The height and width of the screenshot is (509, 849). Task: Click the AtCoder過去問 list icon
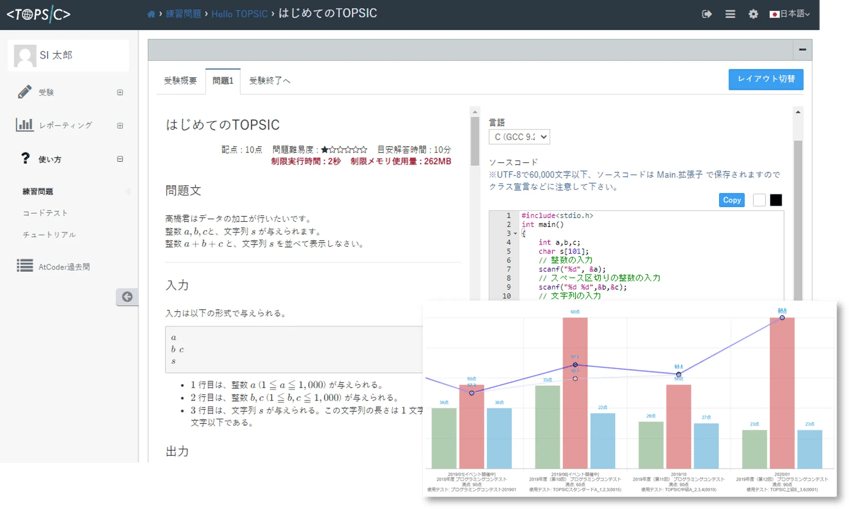(x=25, y=266)
